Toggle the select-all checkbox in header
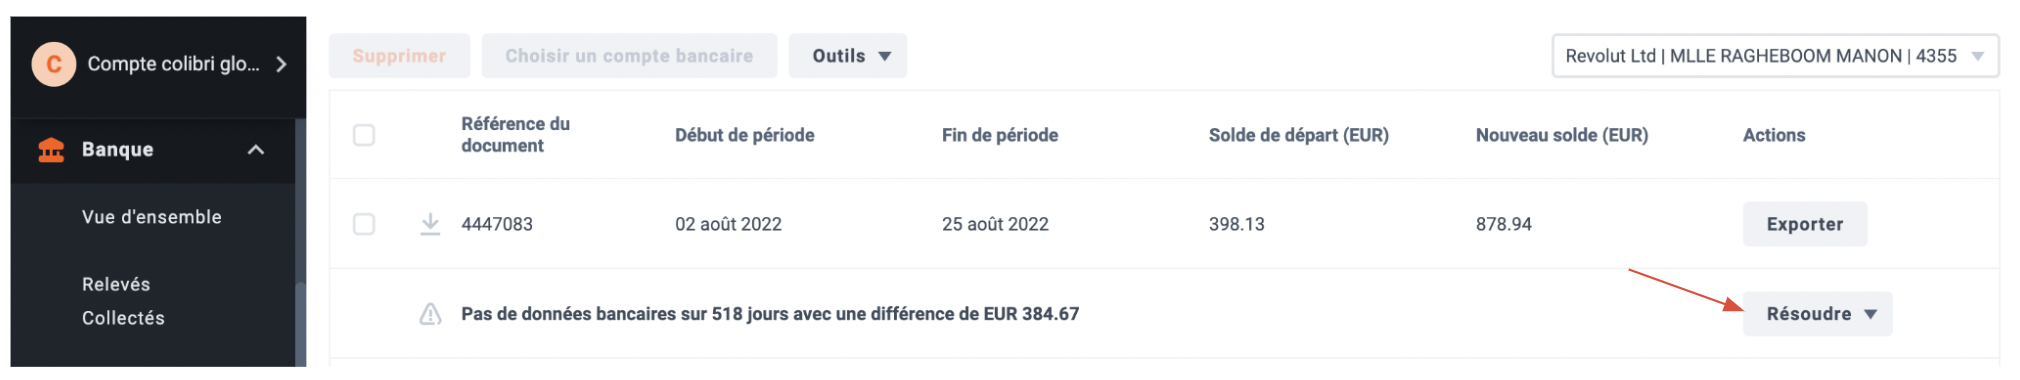Image resolution: width=2020 pixels, height=380 pixels. coord(364,135)
